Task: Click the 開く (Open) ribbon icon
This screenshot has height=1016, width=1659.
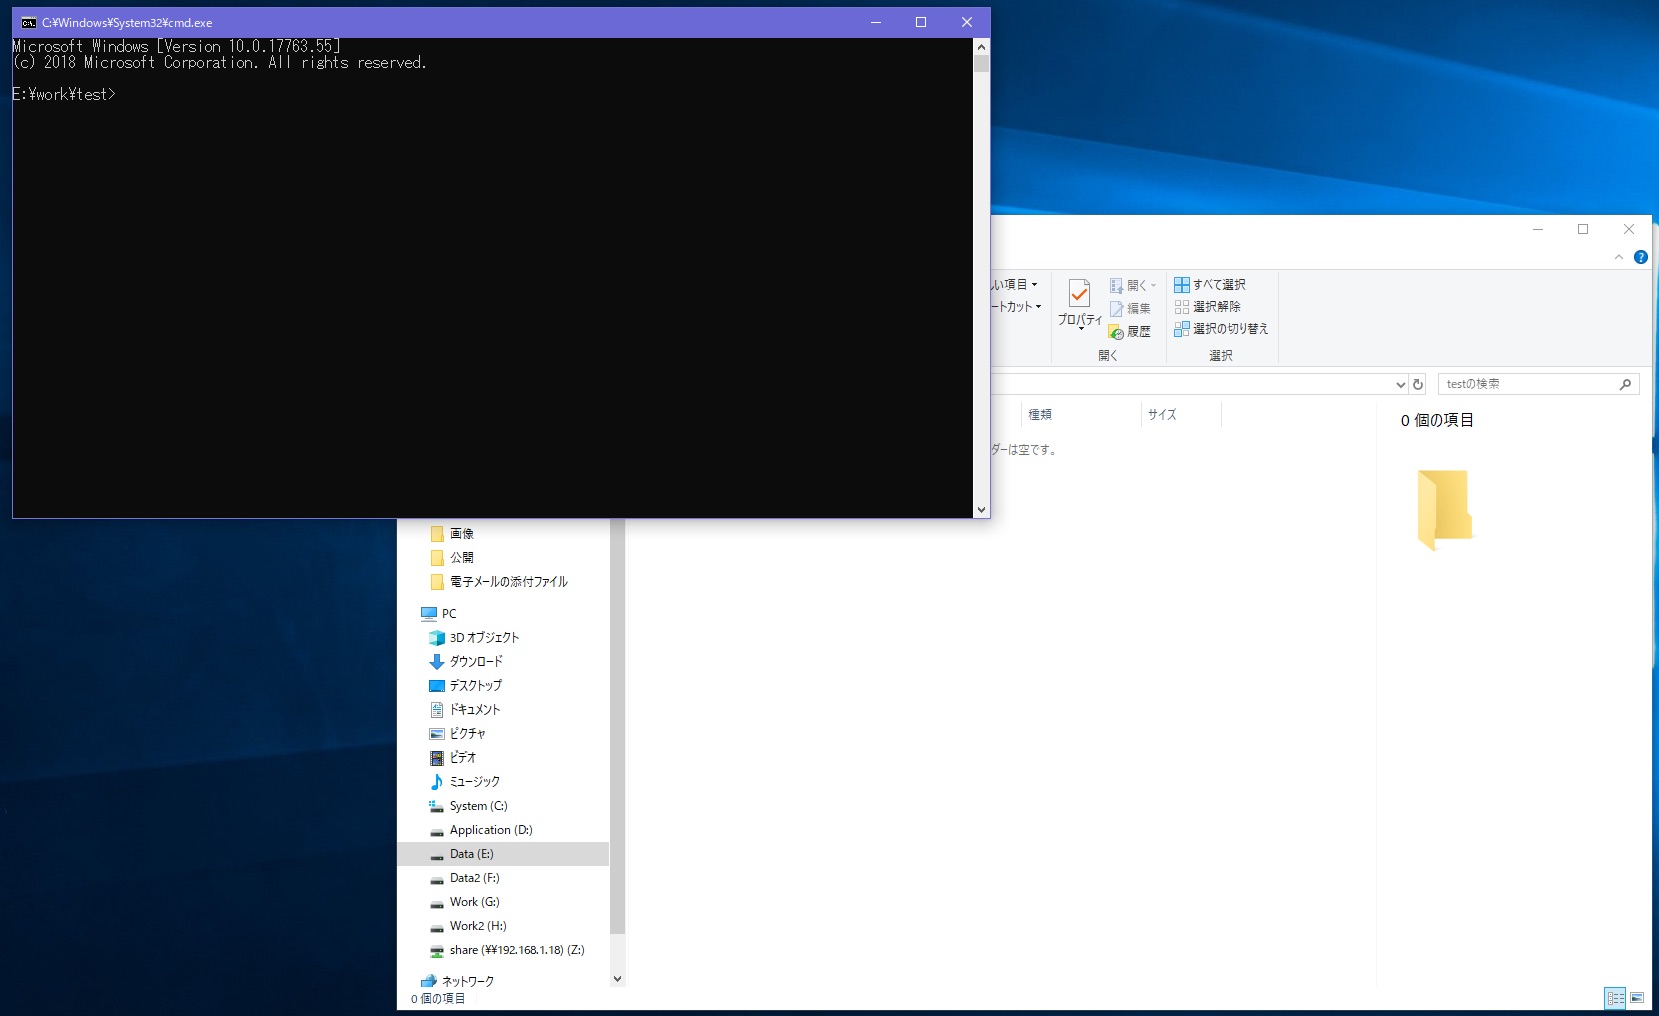Action: click(1116, 285)
